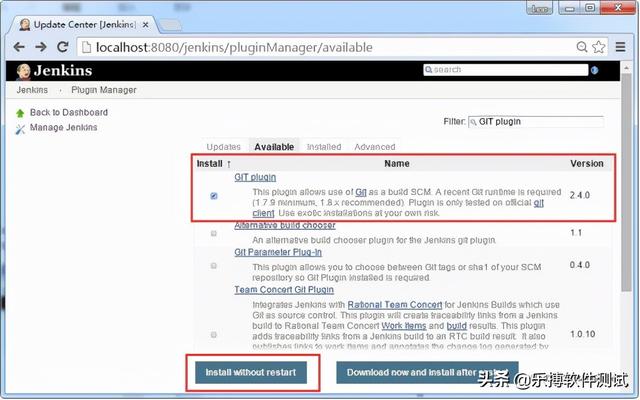This screenshot has width=640, height=400.
Task: Sort by the Install column header
Action: (213, 163)
